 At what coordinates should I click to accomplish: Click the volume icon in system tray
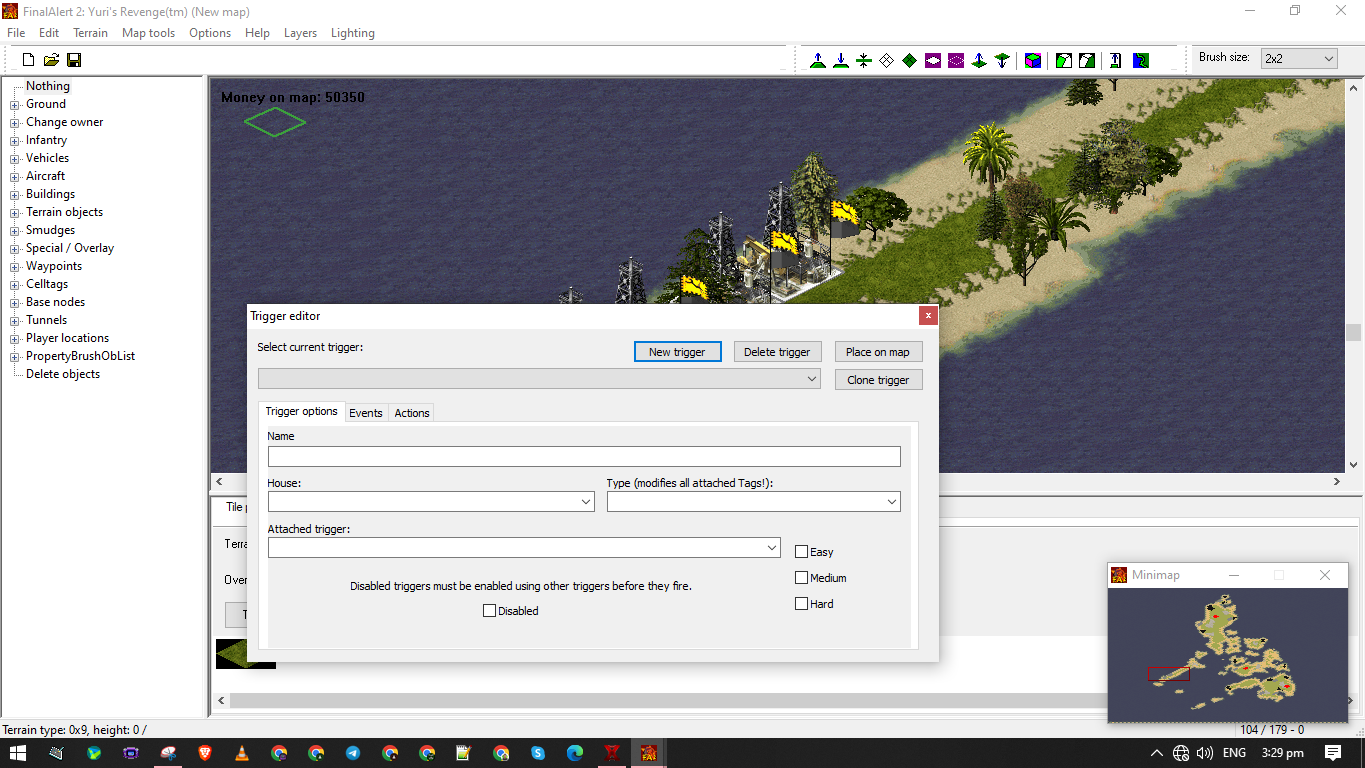tap(1205, 753)
